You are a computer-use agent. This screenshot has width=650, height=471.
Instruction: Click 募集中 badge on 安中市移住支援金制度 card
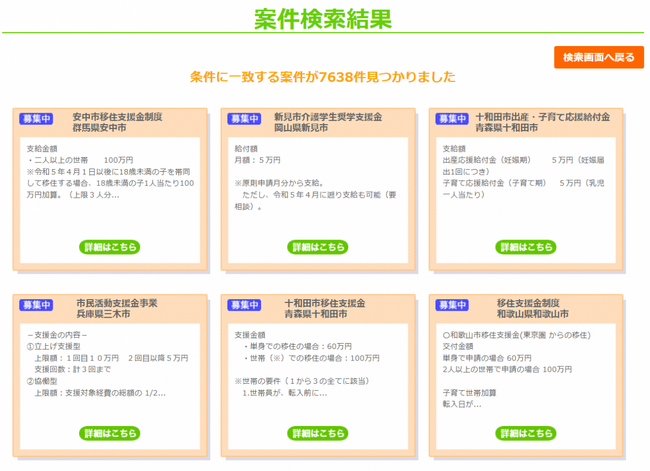pos(36,119)
